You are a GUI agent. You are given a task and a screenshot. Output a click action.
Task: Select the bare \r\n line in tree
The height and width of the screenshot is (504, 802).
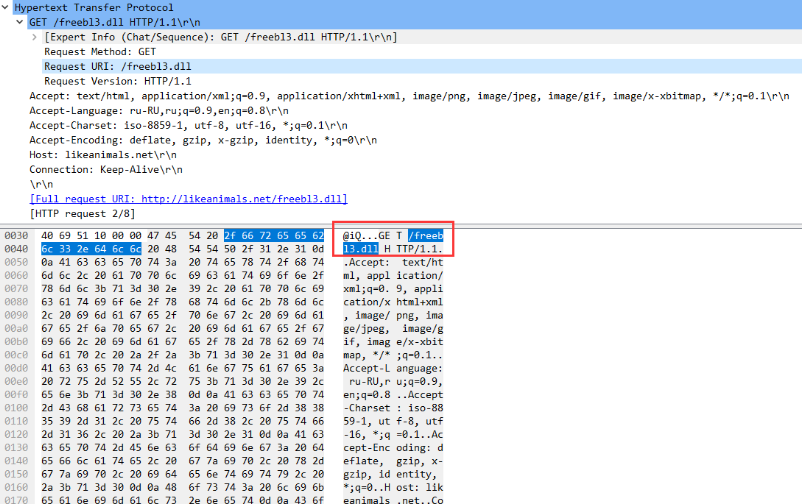pyautogui.click(x=41, y=184)
